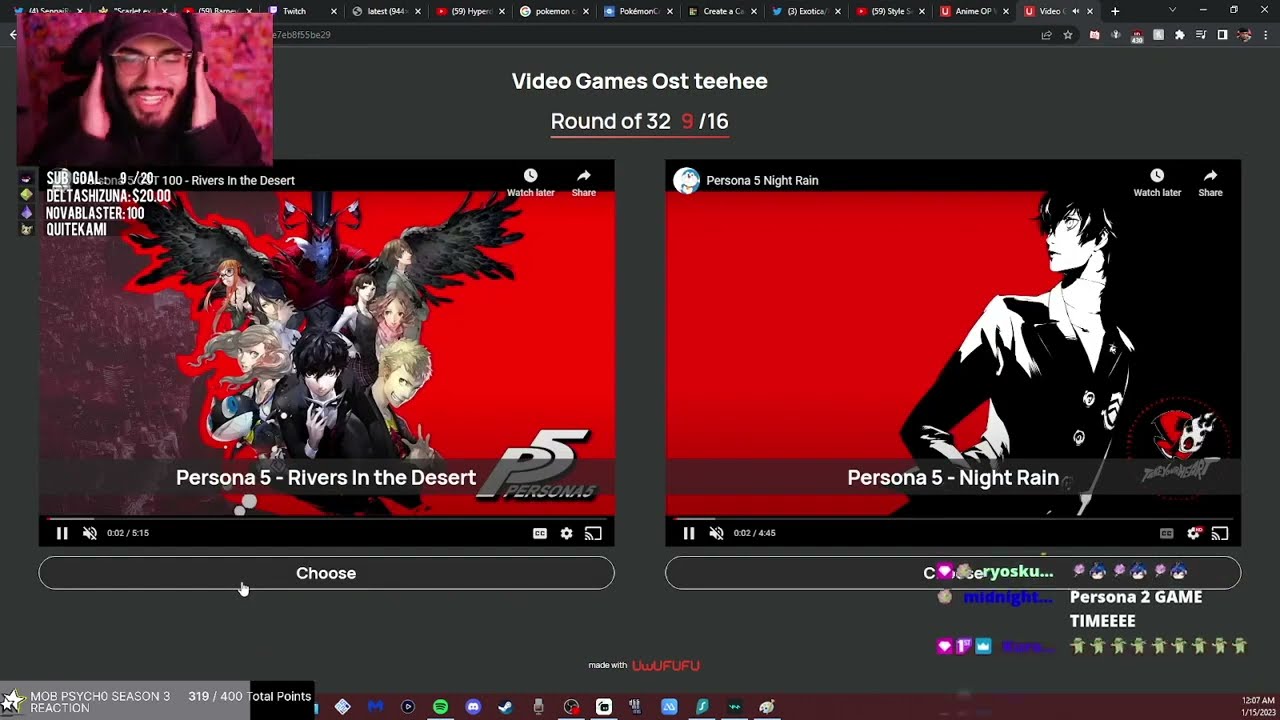1280x720 pixels.
Task: Choose Persona 5 - Night Rain
Action: tap(953, 573)
